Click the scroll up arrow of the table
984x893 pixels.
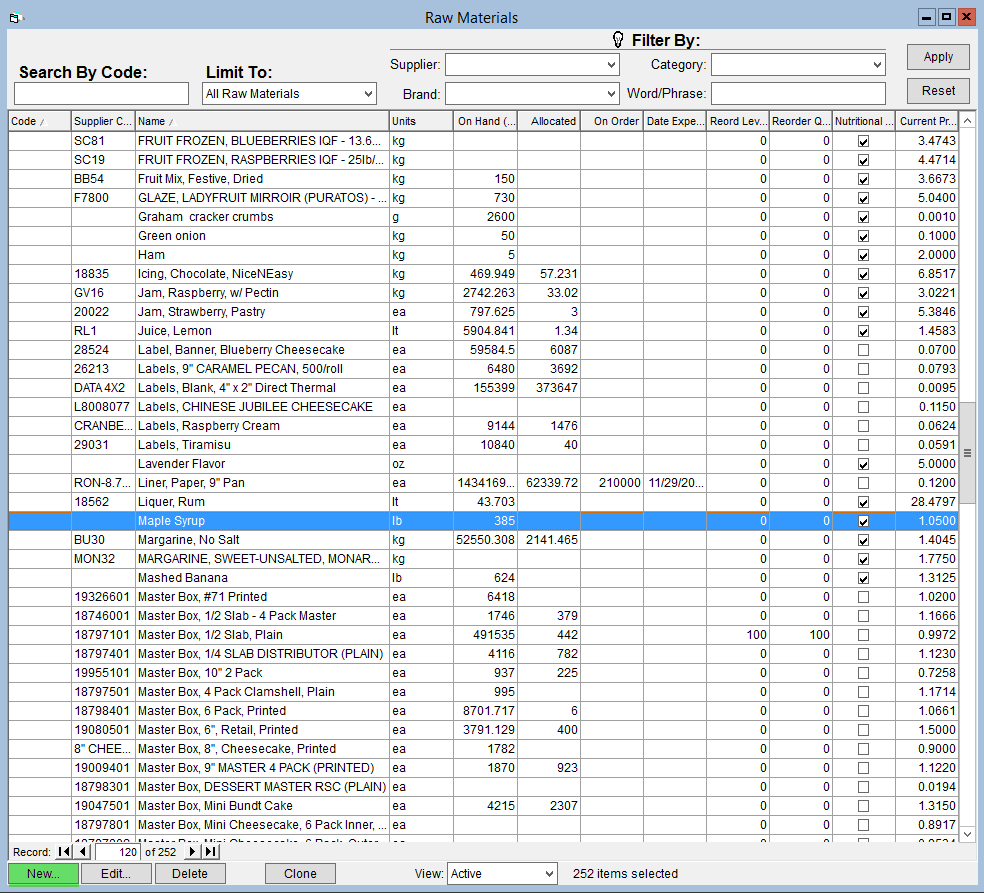tap(967, 120)
